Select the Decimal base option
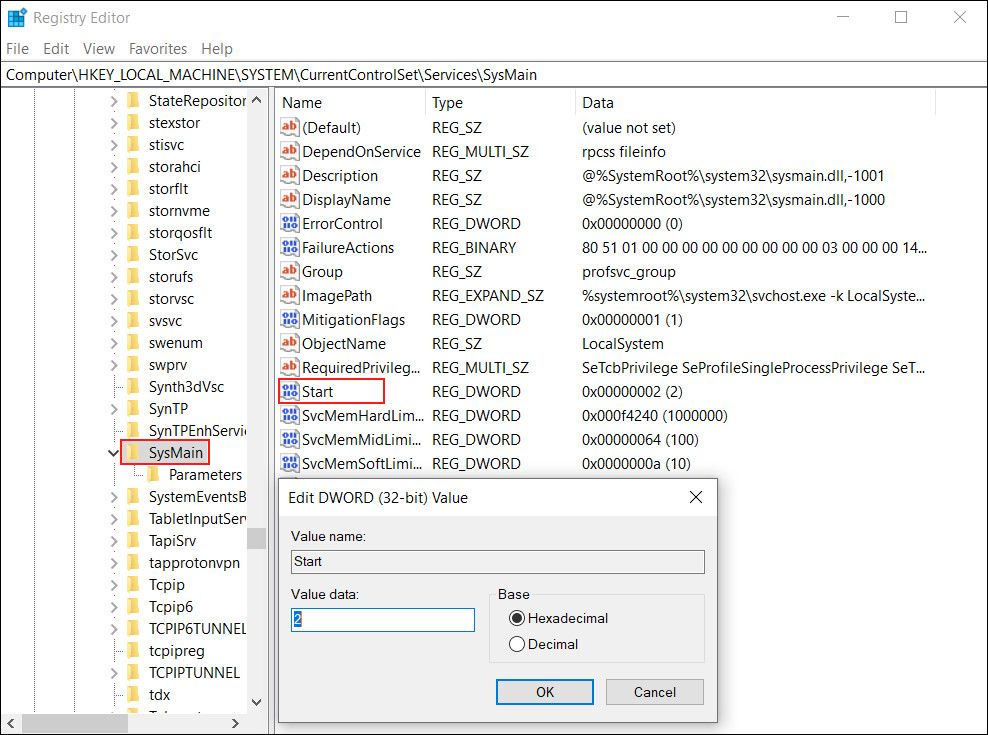Viewport: 988px width, 735px height. point(517,644)
